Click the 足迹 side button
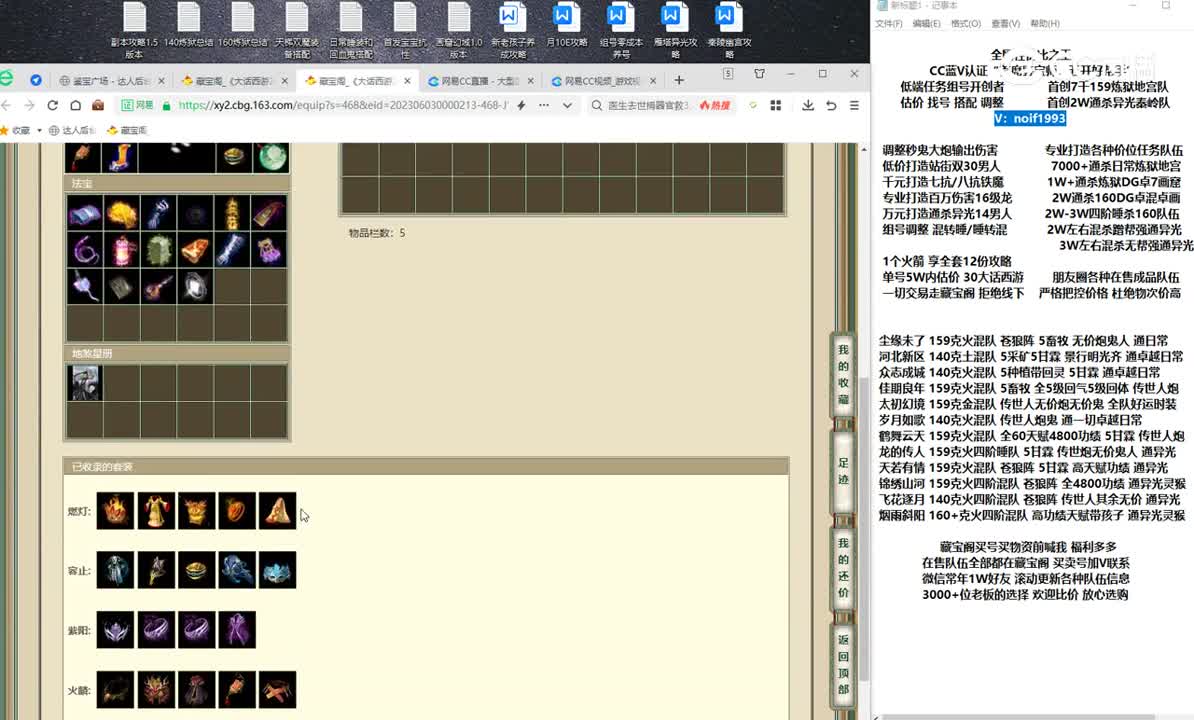Image resolution: width=1194 pixels, height=720 pixels. point(843,471)
